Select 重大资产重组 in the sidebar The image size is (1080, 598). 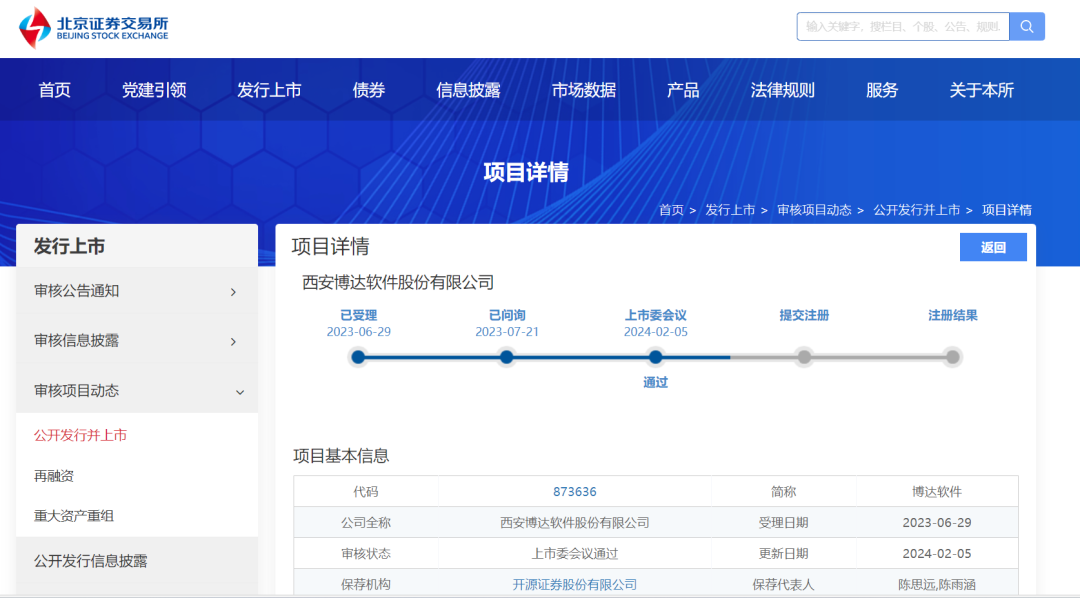[x=74, y=515]
